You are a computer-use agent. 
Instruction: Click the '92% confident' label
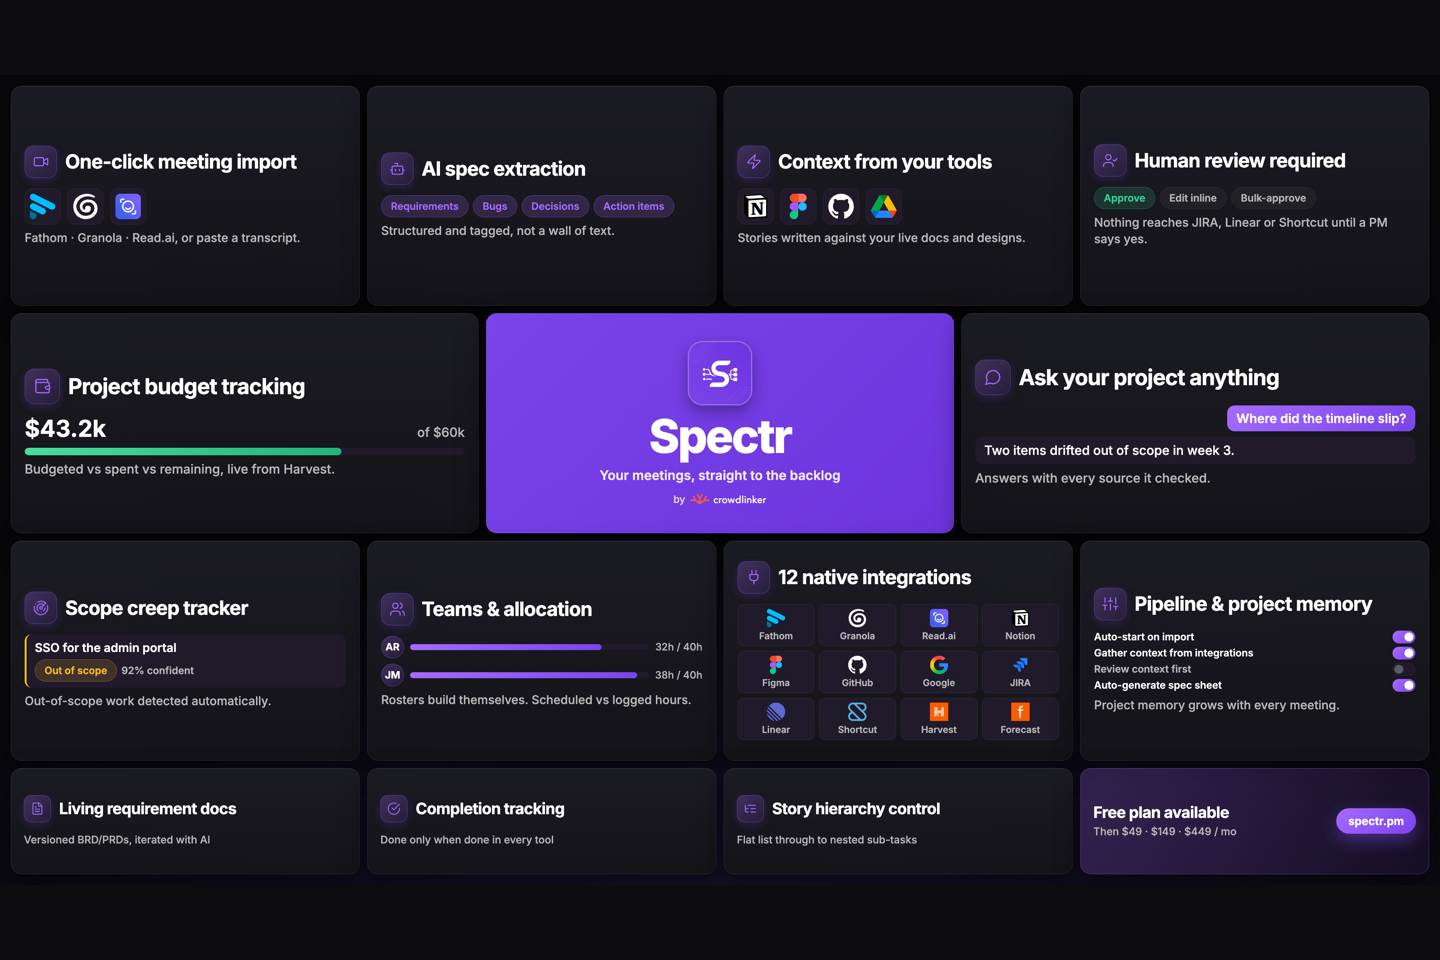tap(157, 670)
